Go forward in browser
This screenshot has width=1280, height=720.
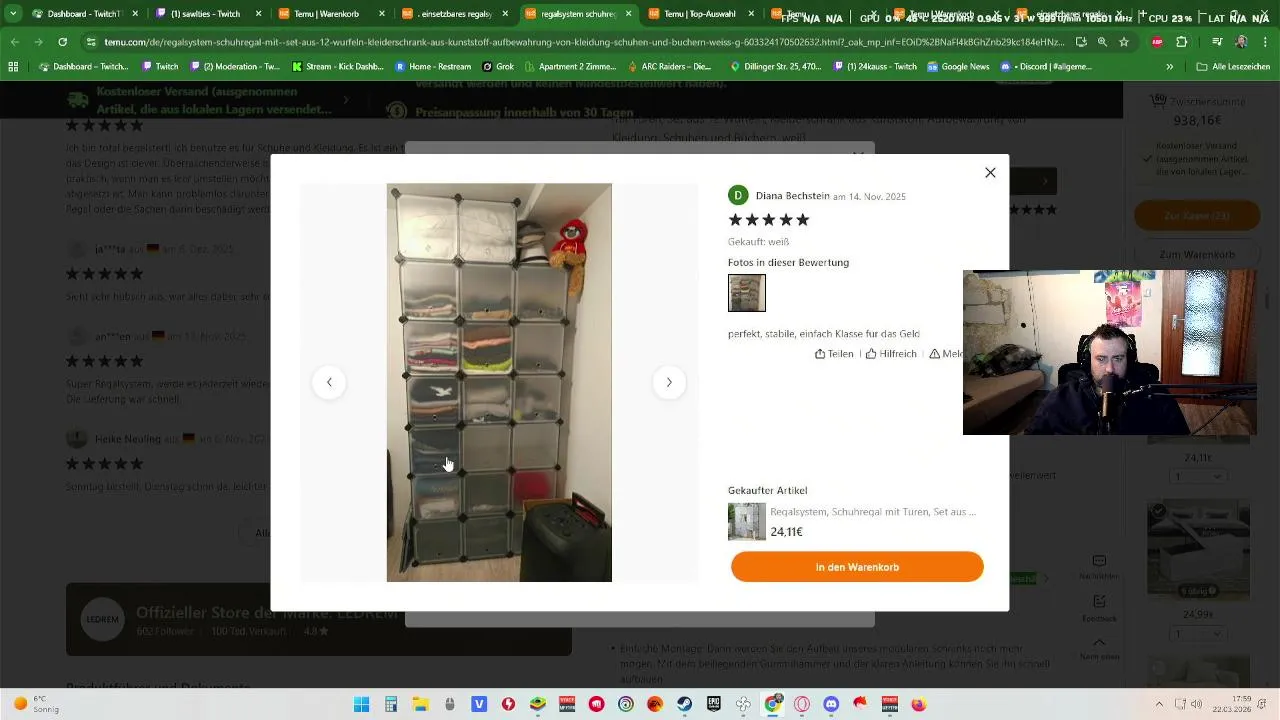[x=38, y=42]
